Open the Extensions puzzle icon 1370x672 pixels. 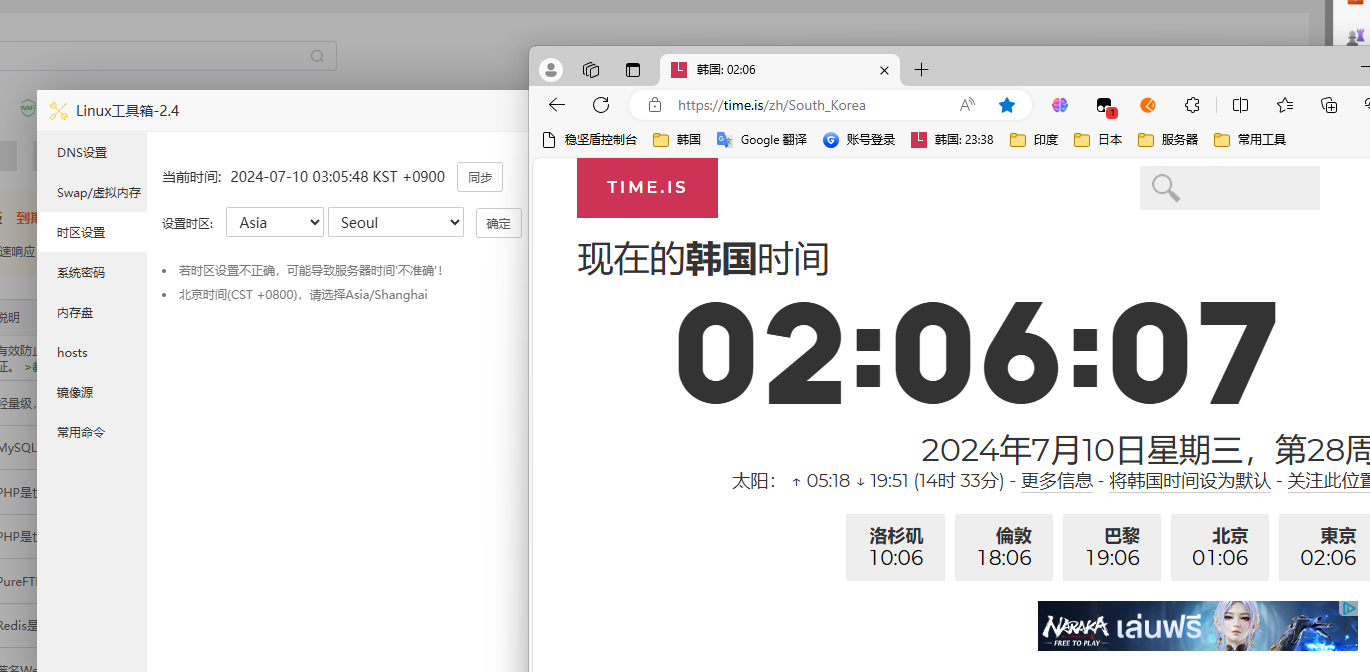click(1192, 105)
